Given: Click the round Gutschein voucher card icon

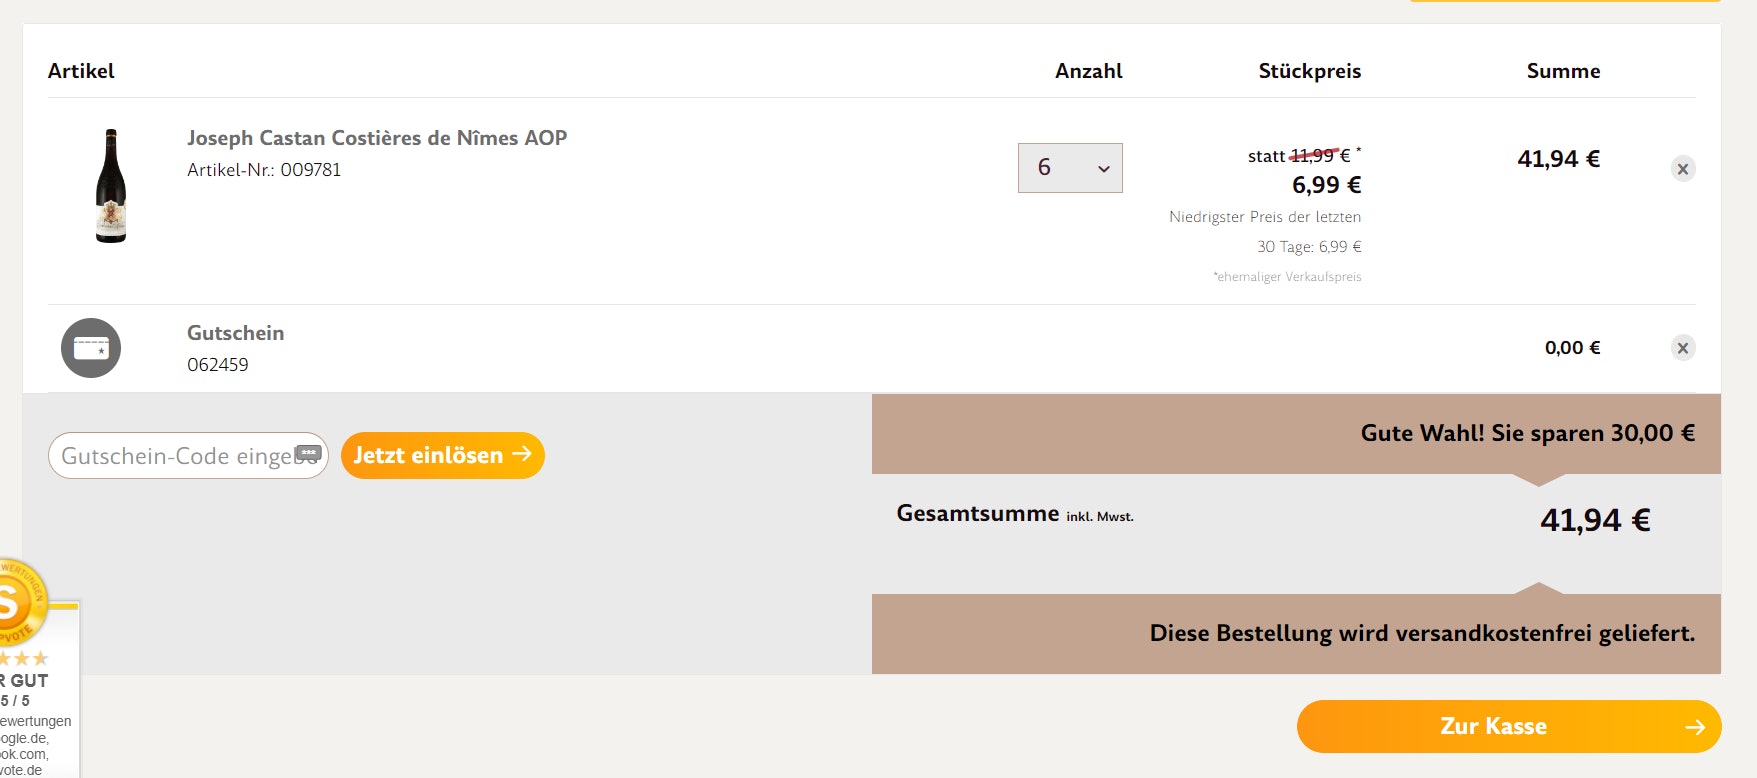Looking at the screenshot, I should coord(91,348).
